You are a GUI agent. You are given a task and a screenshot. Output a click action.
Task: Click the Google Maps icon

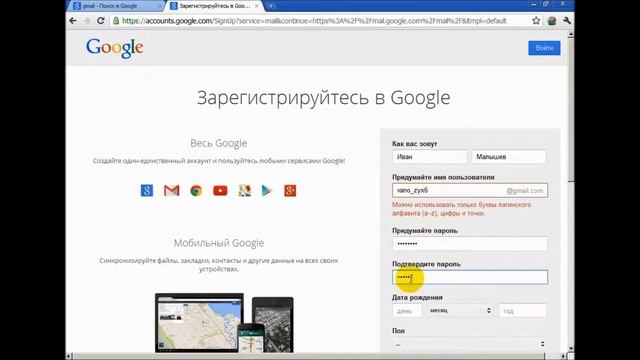coord(244,191)
